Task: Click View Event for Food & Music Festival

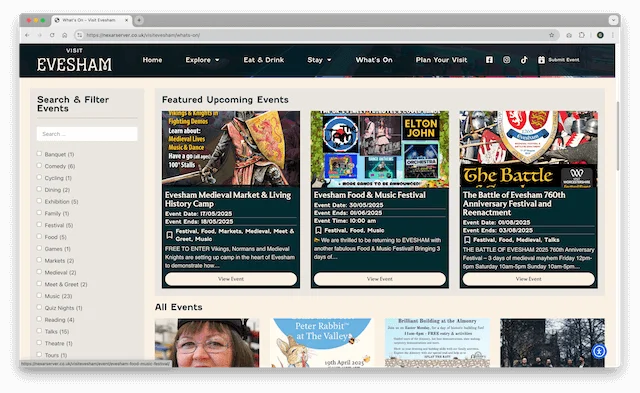Action: tap(380, 279)
